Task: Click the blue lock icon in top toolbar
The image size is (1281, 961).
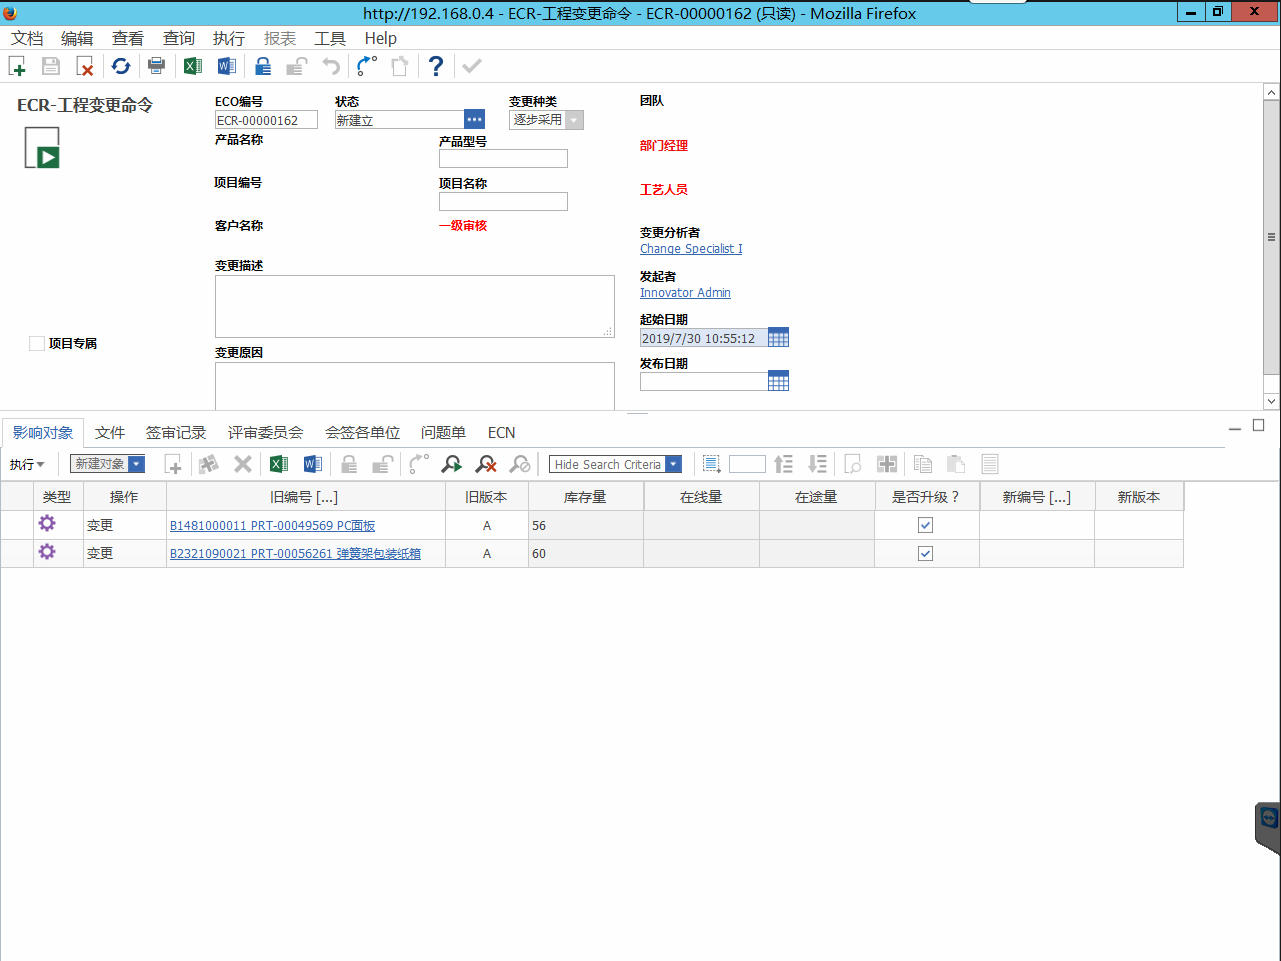Action: coord(263,66)
